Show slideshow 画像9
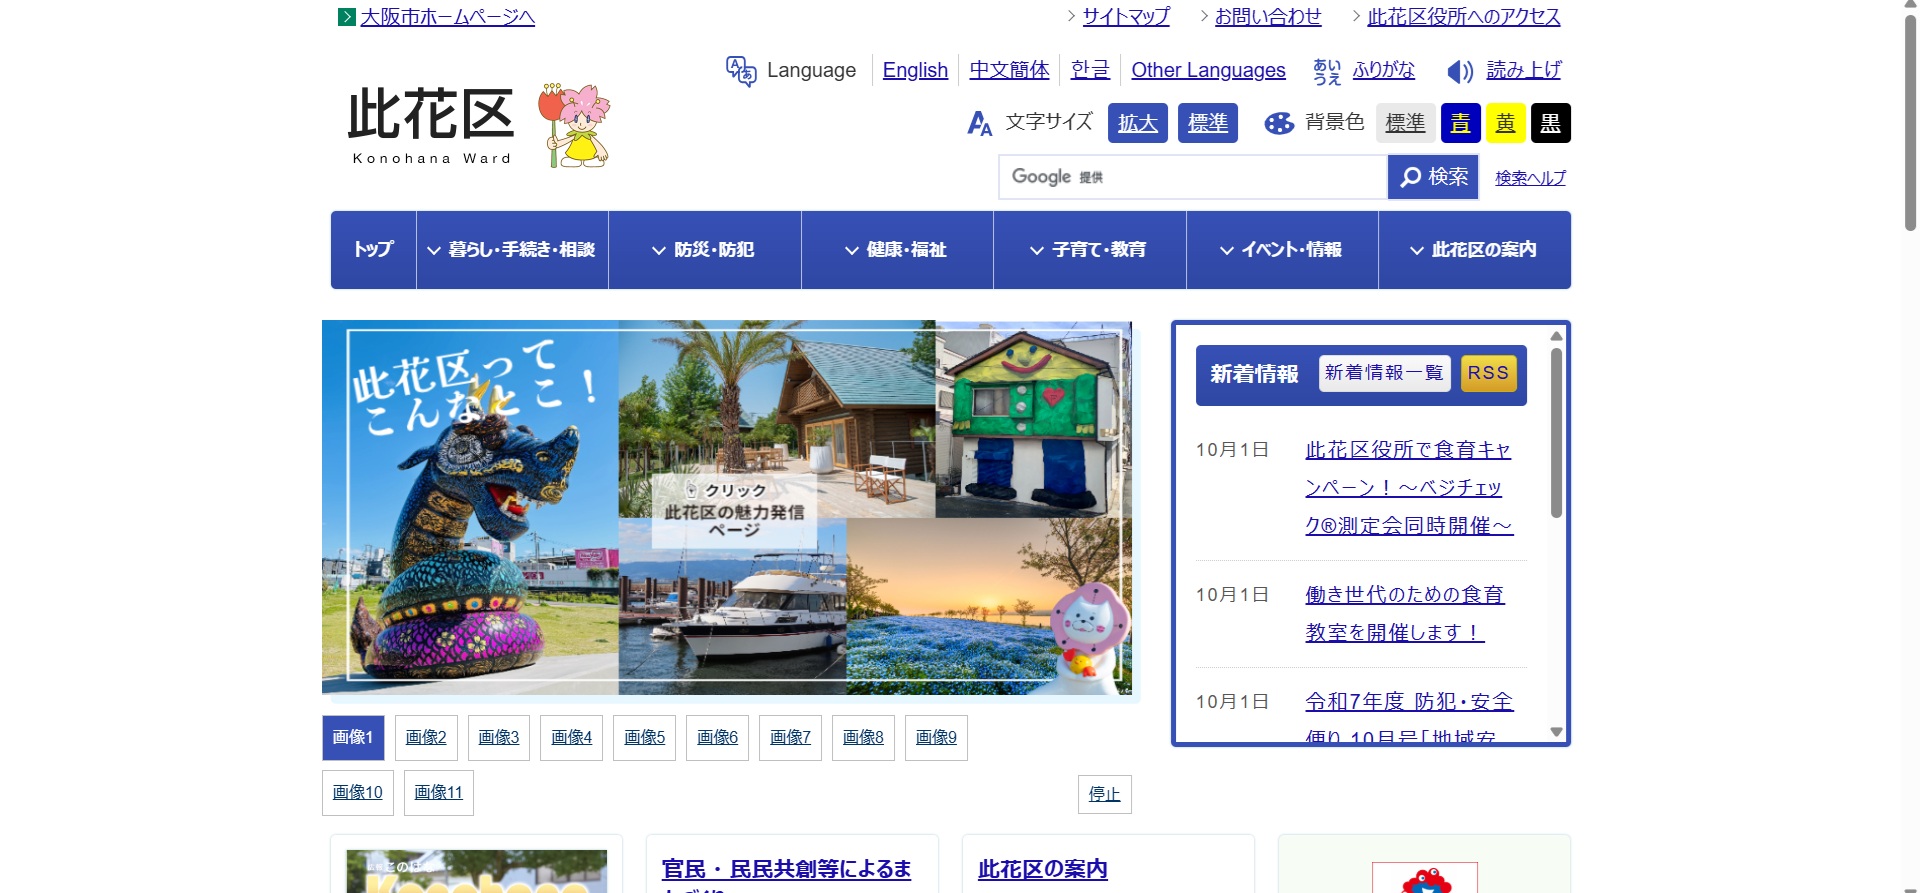This screenshot has width=1920, height=893. tap(937, 738)
